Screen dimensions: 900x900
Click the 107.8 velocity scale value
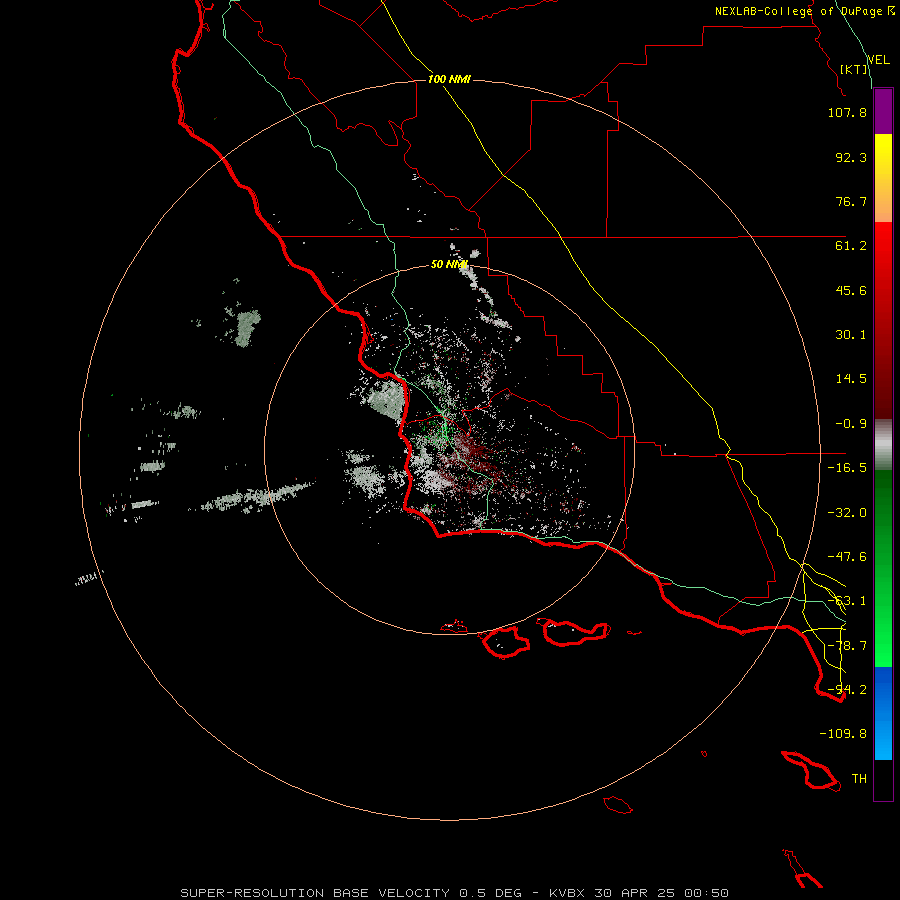tap(847, 112)
